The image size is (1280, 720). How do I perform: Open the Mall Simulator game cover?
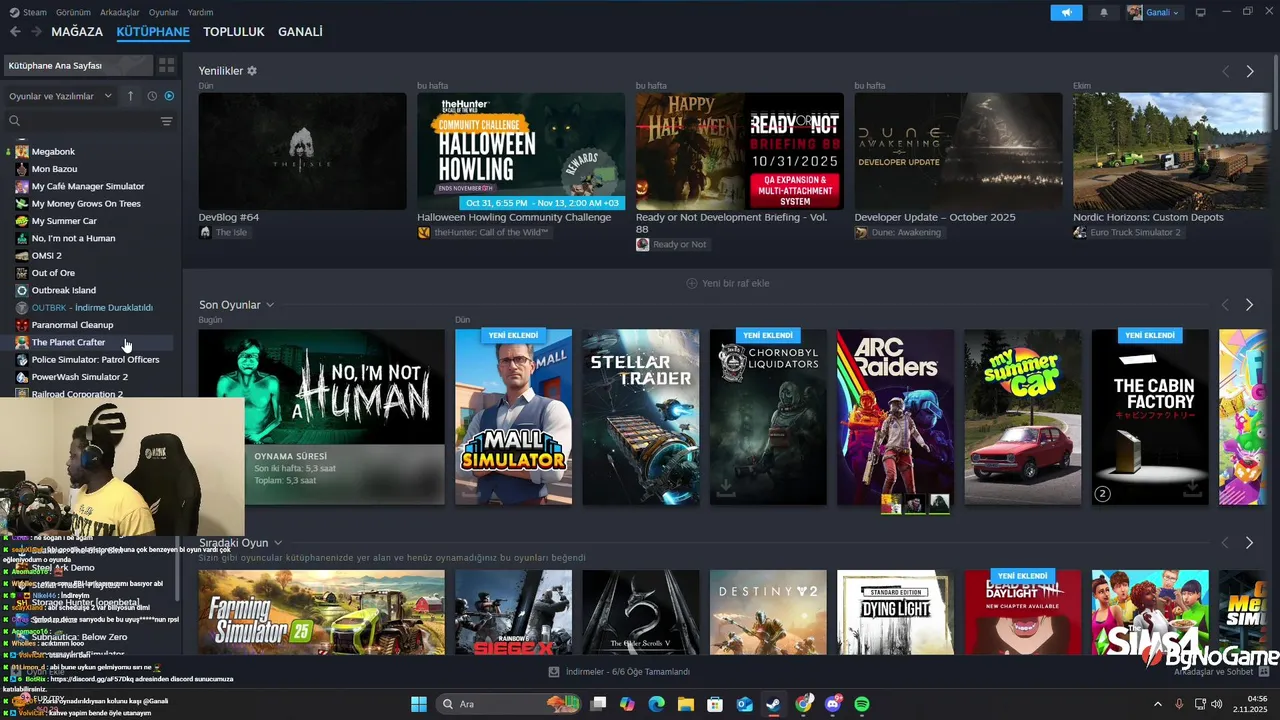[x=513, y=417]
